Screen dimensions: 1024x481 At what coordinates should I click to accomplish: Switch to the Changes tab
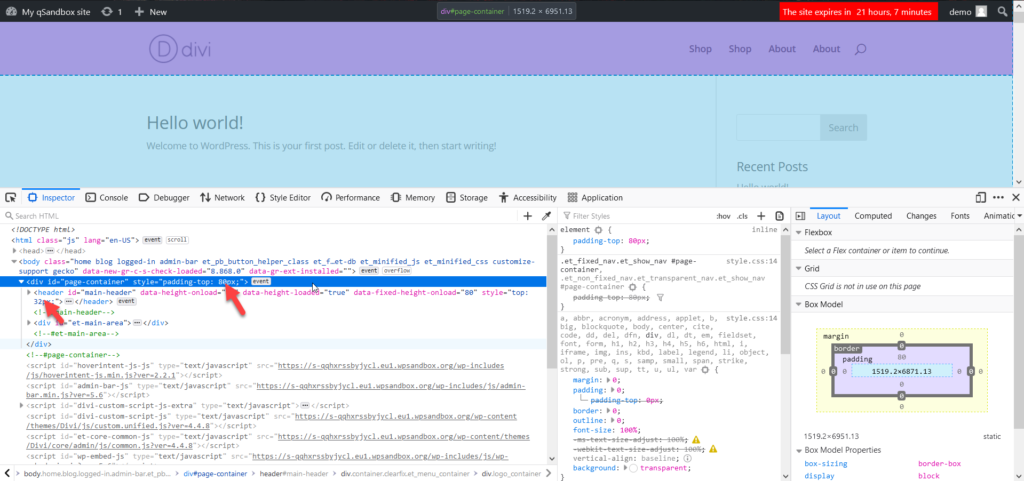[x=921, y=216]
